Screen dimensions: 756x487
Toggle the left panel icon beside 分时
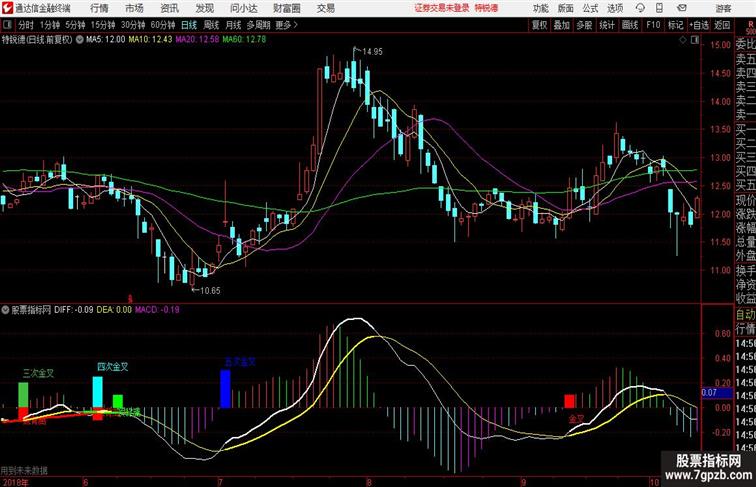pyautogui.click(x=7, y=25)
